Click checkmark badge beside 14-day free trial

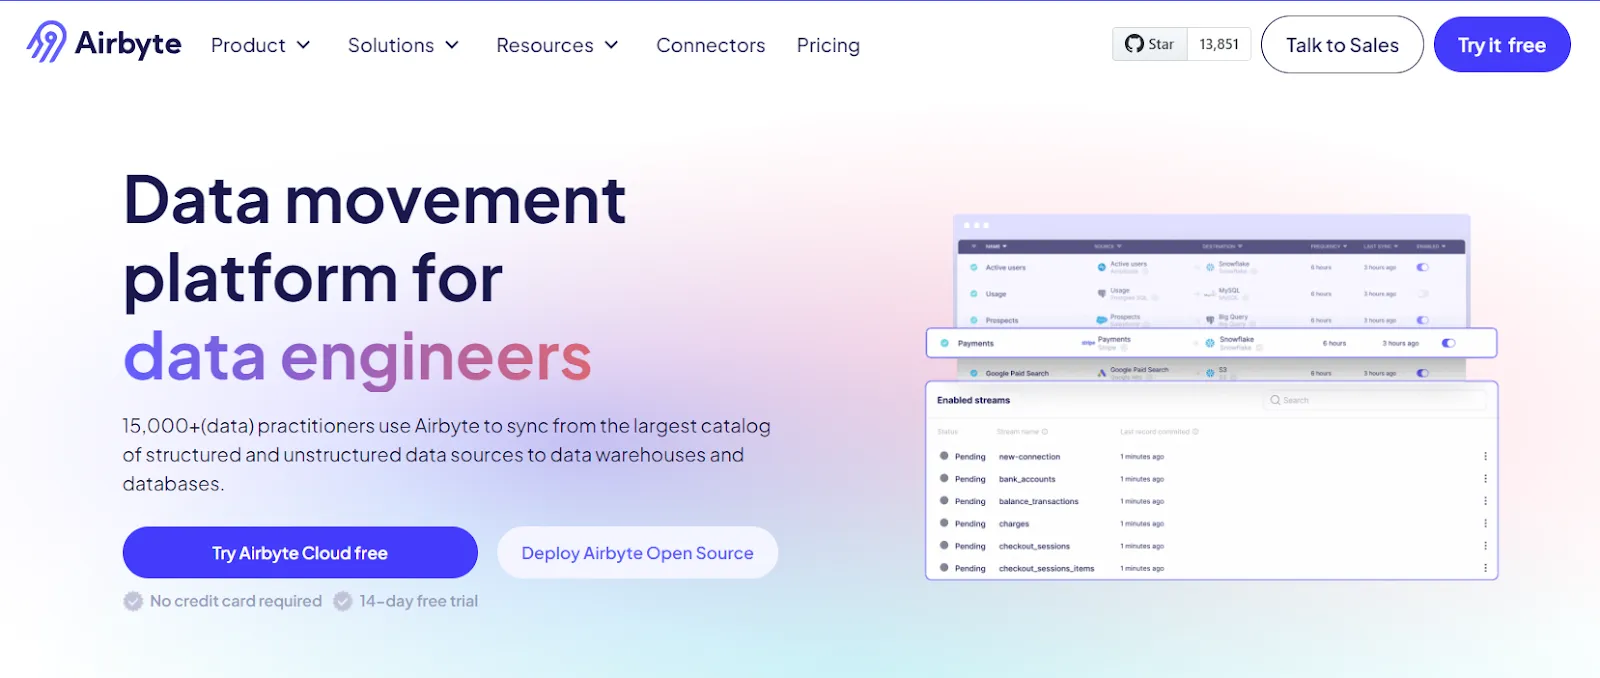coord(343,601)
